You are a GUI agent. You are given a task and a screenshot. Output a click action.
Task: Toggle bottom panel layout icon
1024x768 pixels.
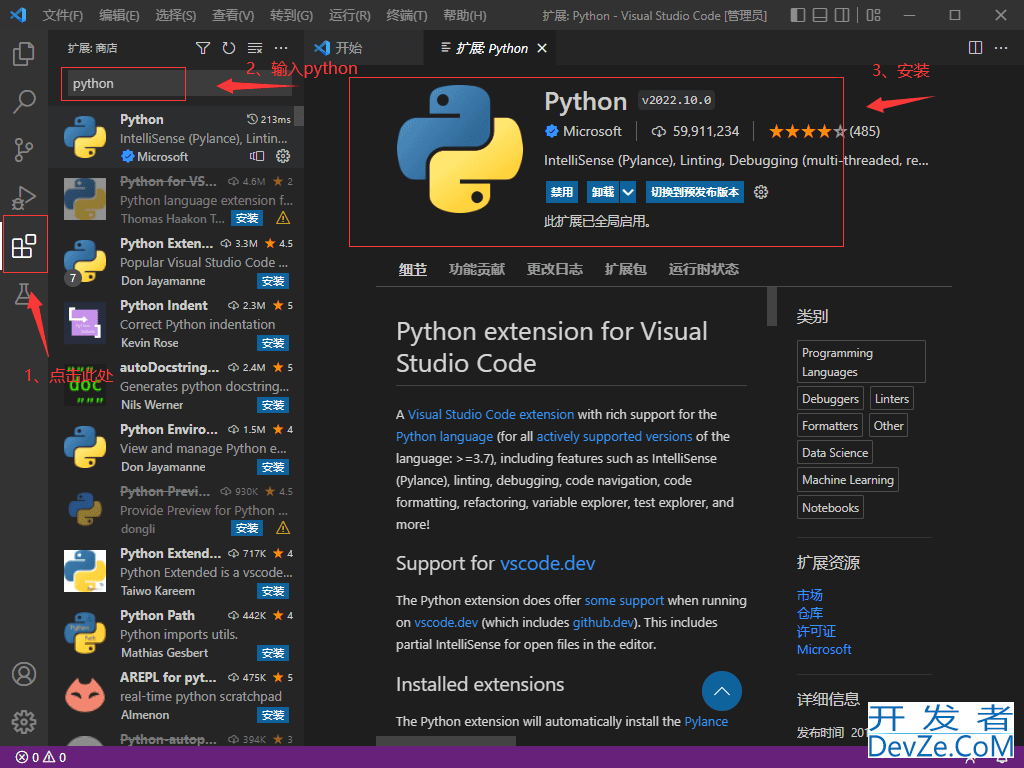(x=820, y=15)
